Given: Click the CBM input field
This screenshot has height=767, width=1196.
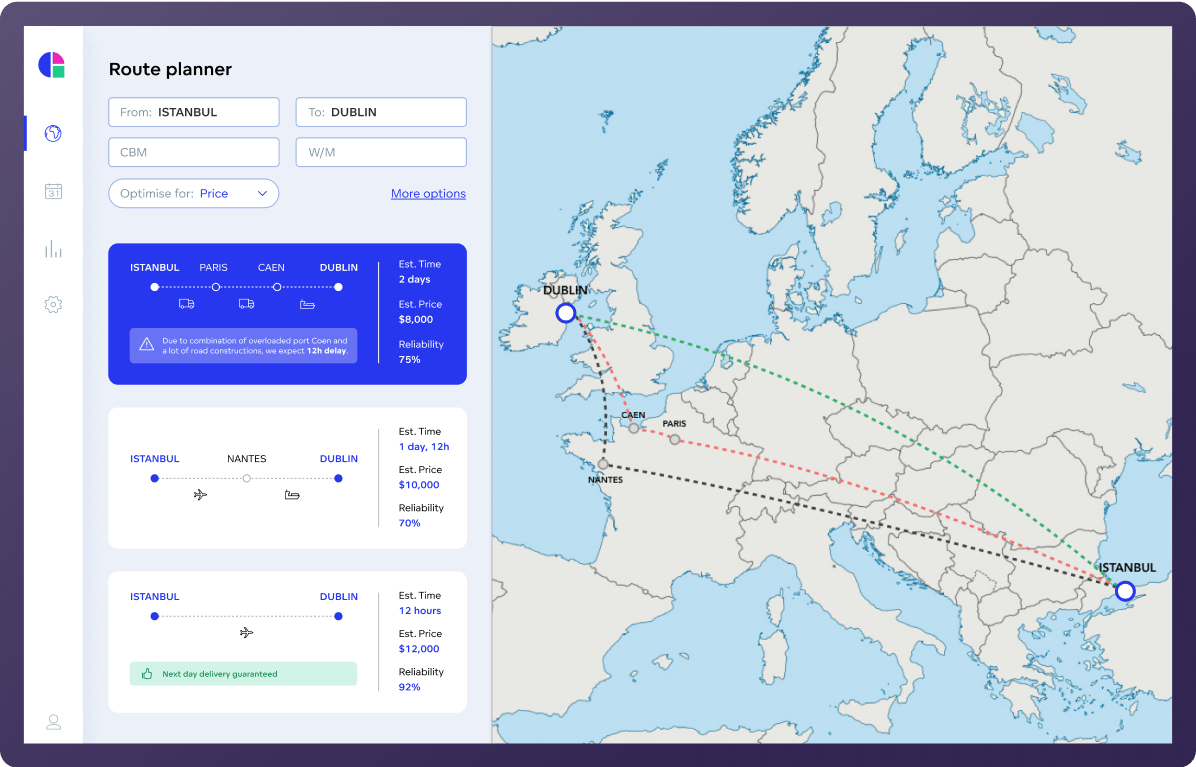Looking at the screenshot, I should click(x=193, y=152).
